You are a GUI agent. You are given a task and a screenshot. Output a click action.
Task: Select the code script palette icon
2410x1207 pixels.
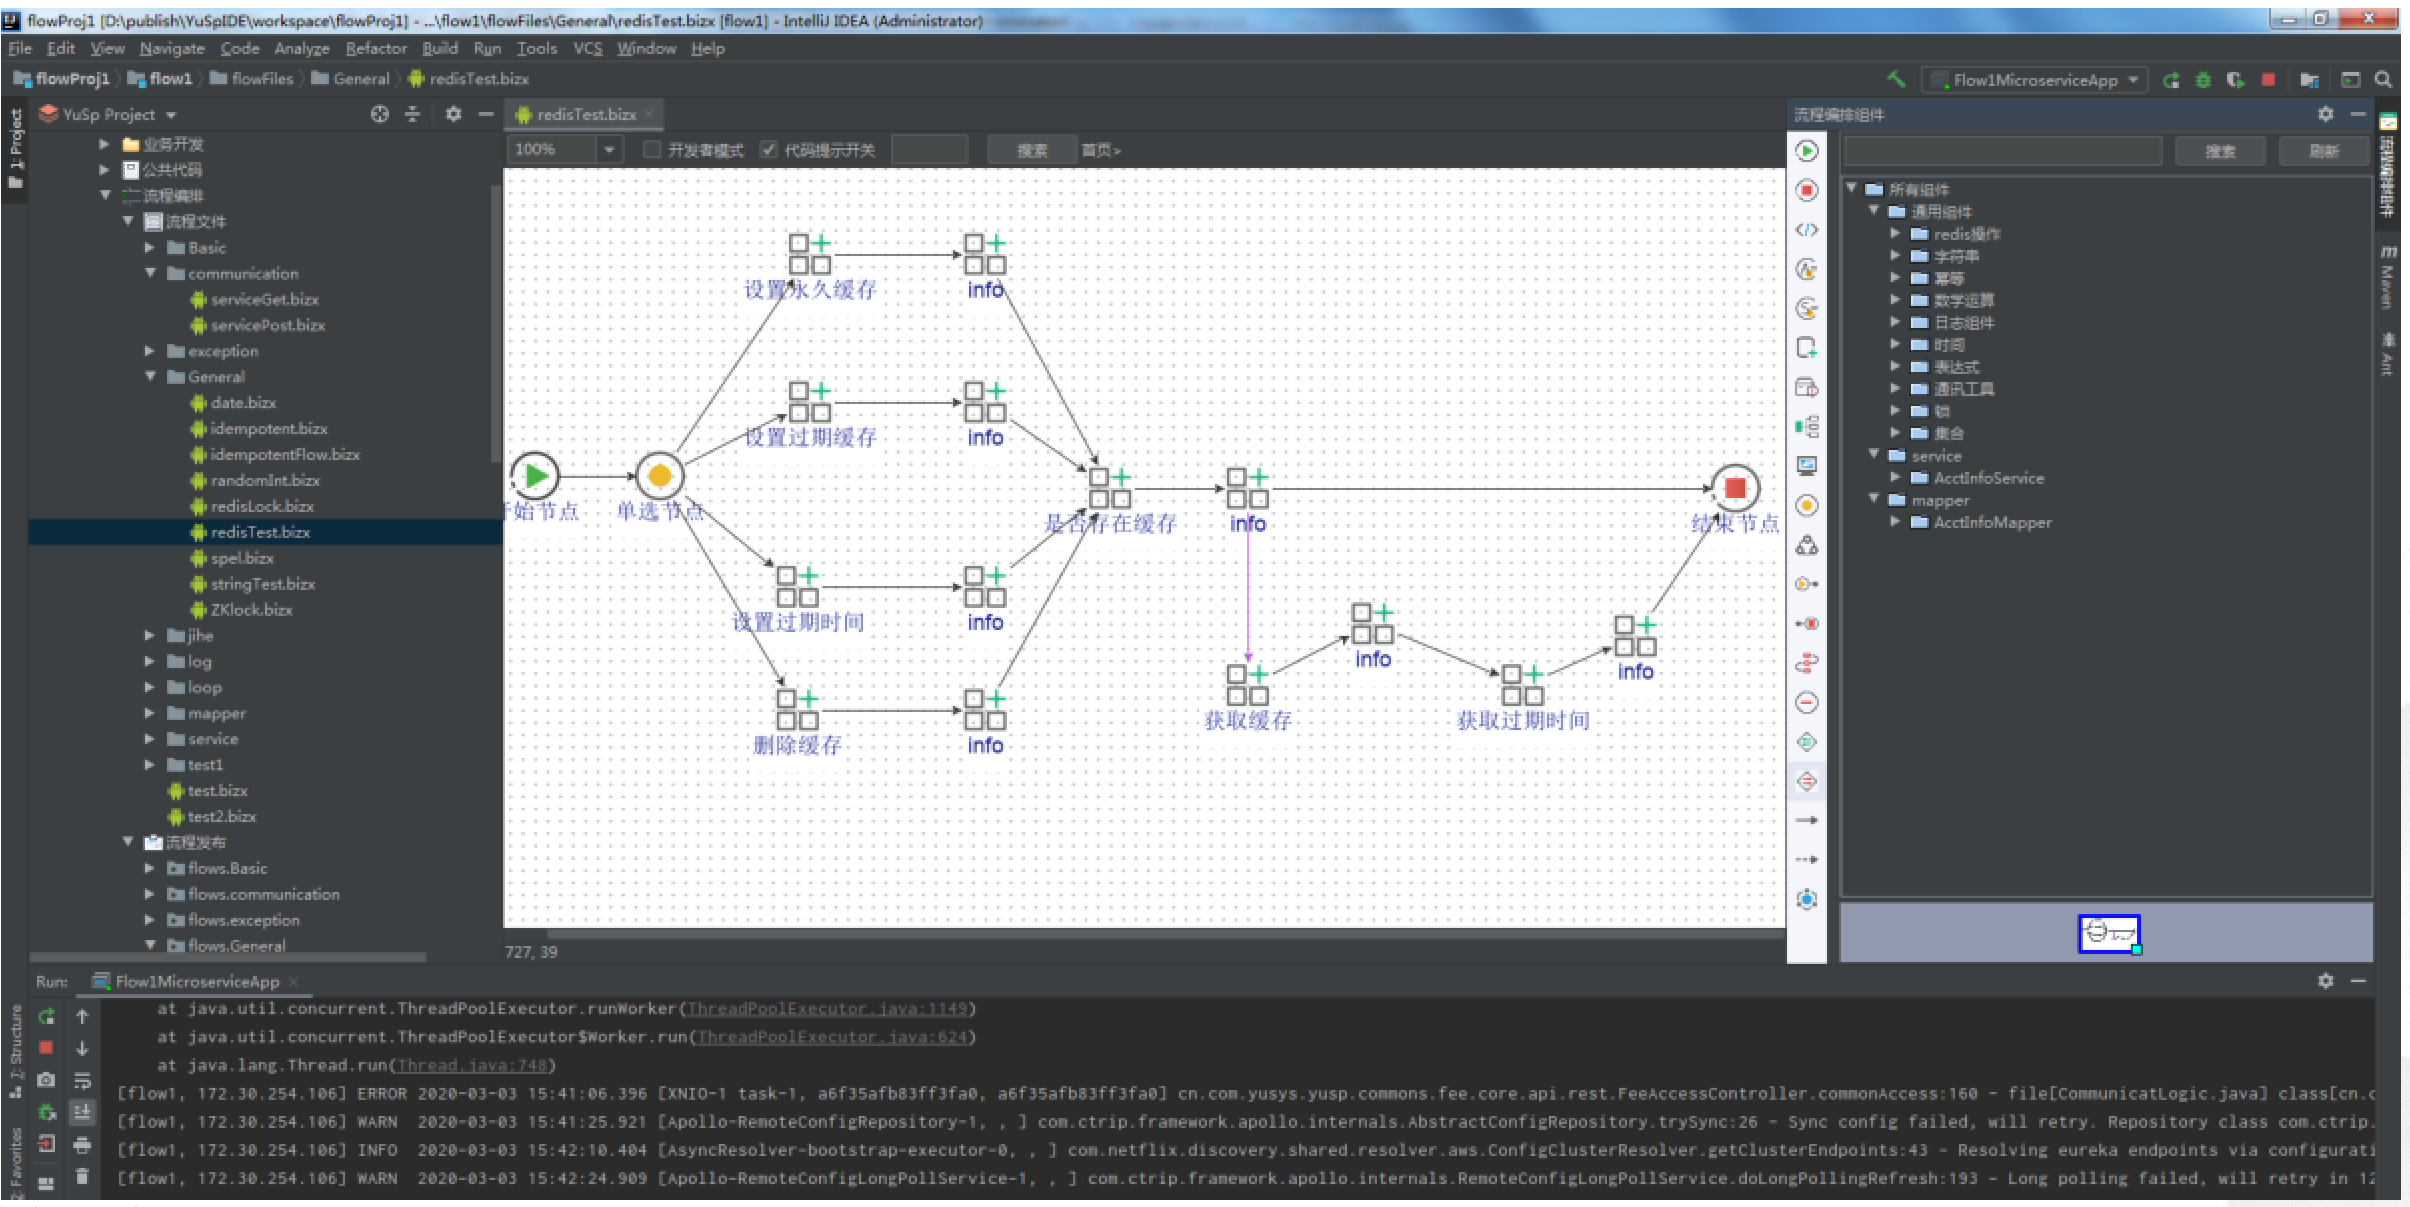(x=1806, y=230)
